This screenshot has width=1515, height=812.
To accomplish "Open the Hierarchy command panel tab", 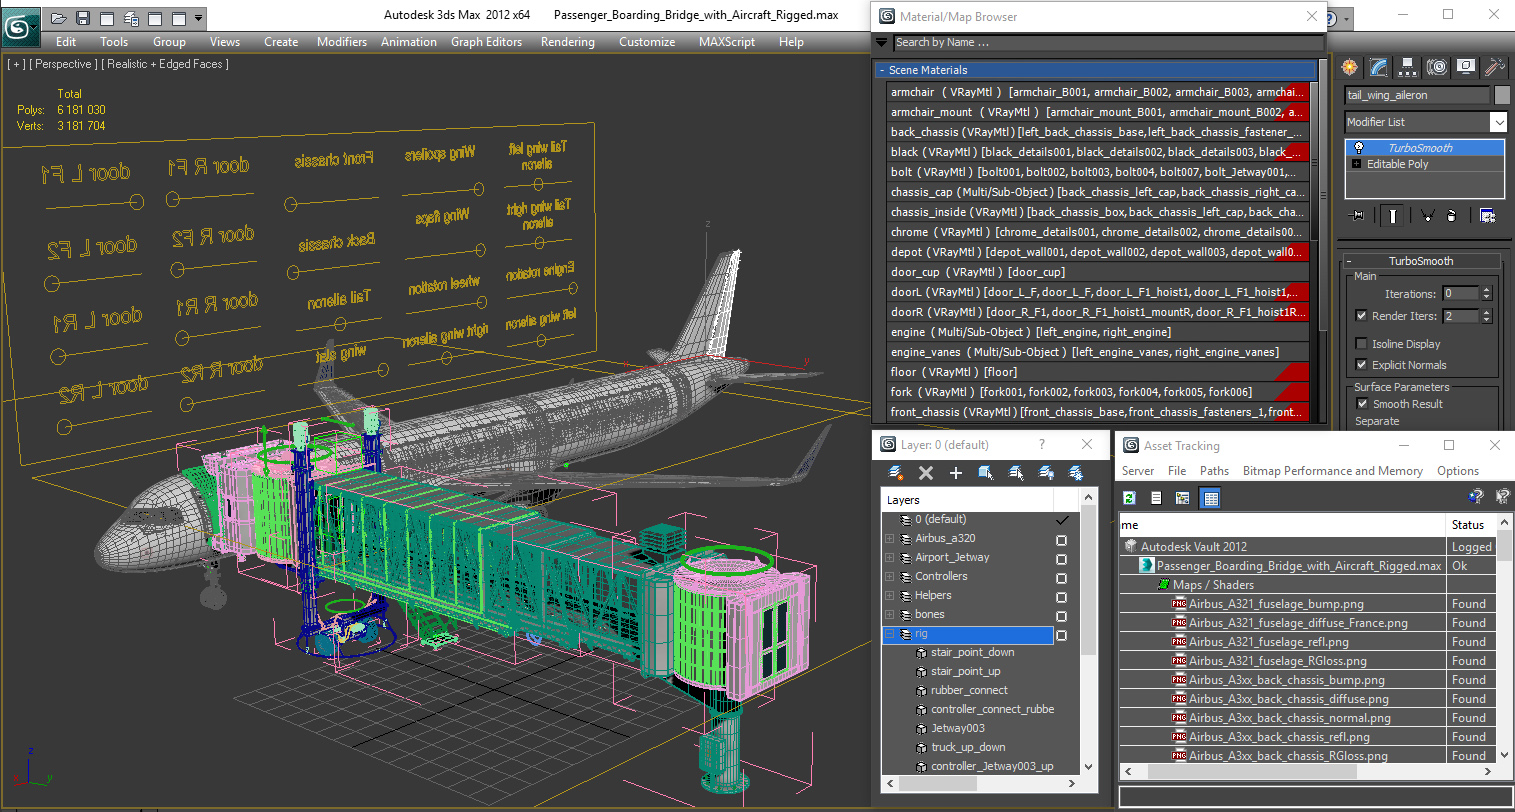I will click(x=1408, y=67).
